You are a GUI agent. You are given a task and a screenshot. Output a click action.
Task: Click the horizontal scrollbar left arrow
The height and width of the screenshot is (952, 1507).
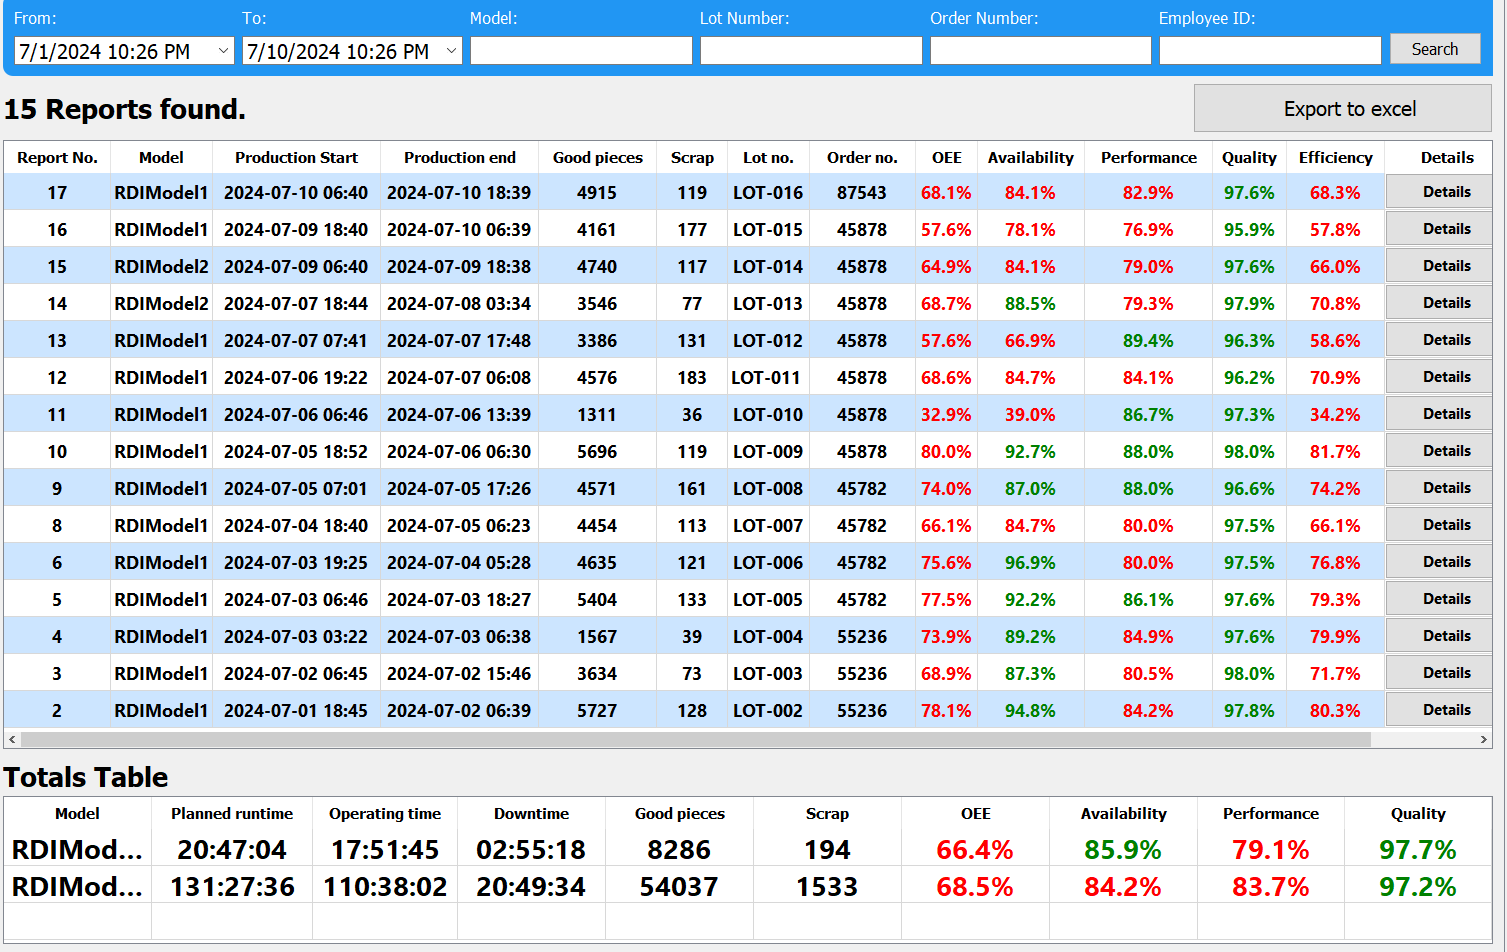click(12, 740)
